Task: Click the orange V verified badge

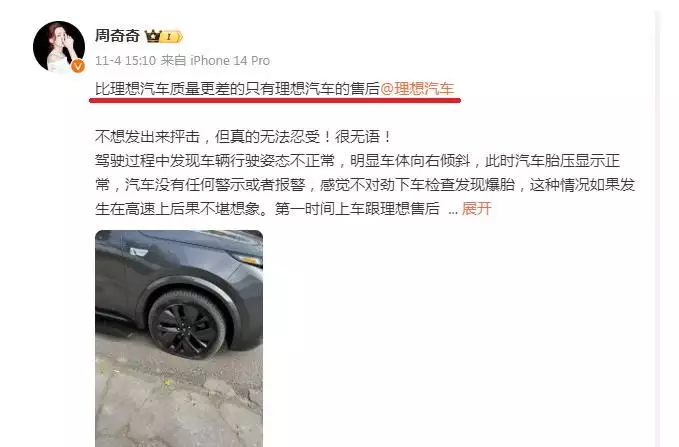Action: tap(78, 66)
